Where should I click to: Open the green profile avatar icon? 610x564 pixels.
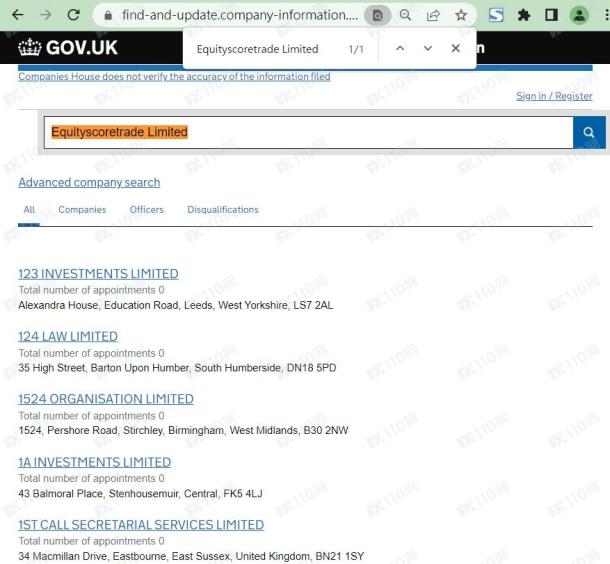coord(579,15)
